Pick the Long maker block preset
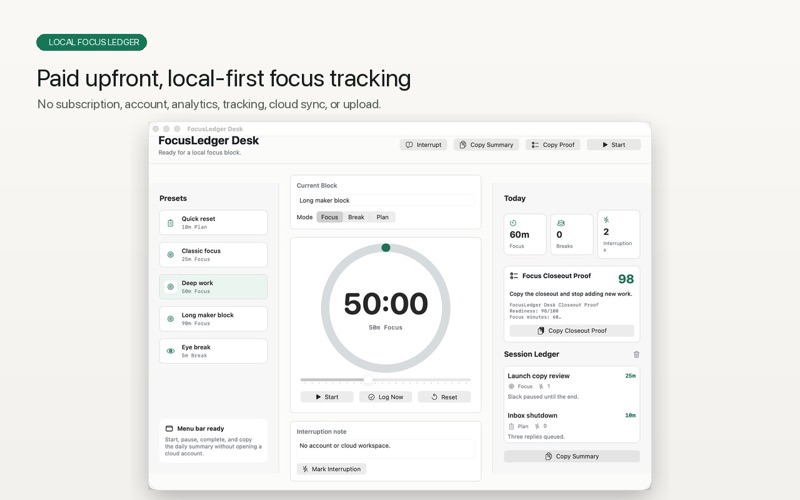Viewport: 800px width, 500px height. [213, 319]
